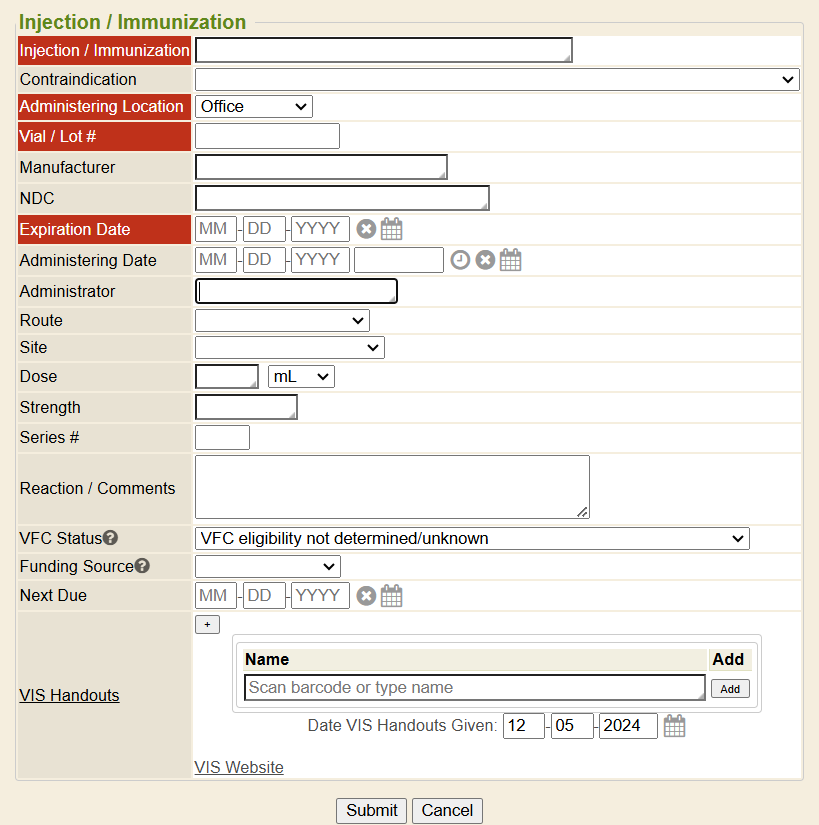Open calendar for Date VIS Handouts Given
The width and height of the screenshot is (819, 825).
(x=675, y=726)
